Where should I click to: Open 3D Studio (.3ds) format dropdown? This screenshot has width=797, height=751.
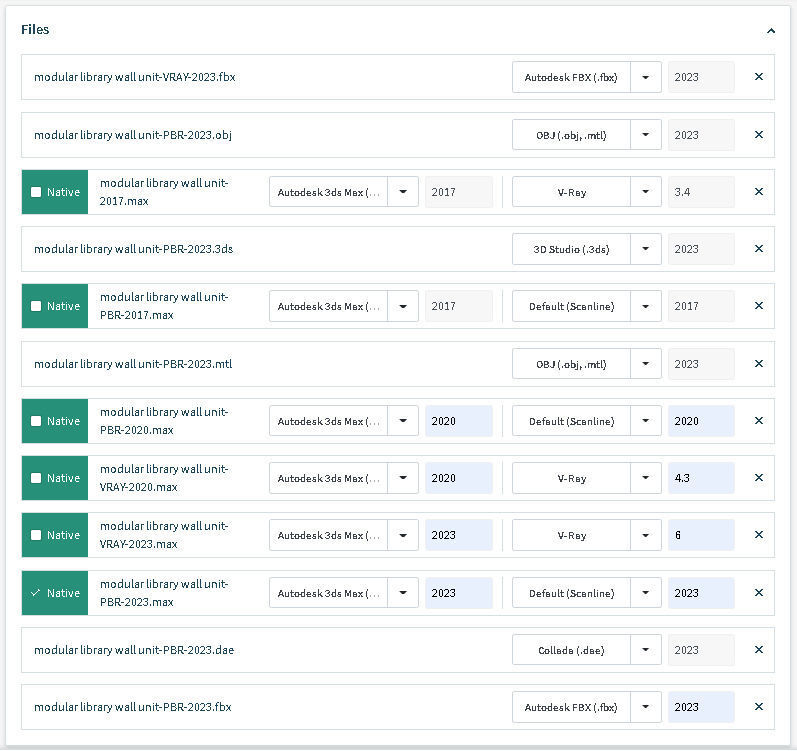pyautogui.click(x=646, y=249)
